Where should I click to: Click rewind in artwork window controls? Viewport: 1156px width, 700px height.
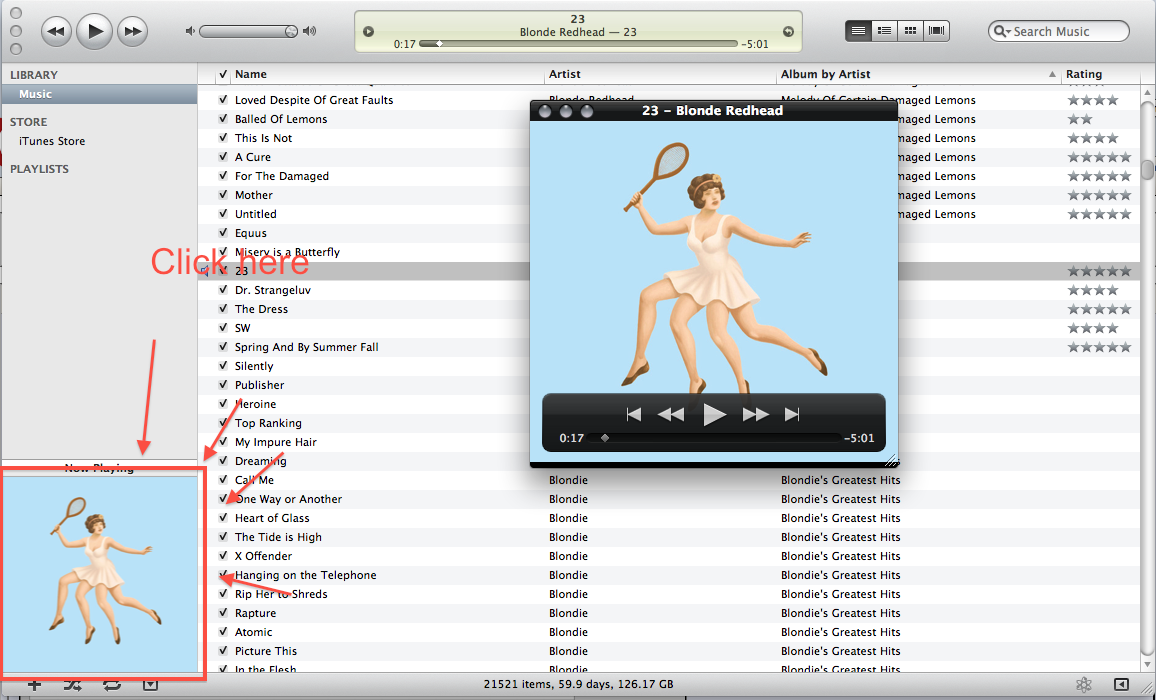click(x=670, y=415)
